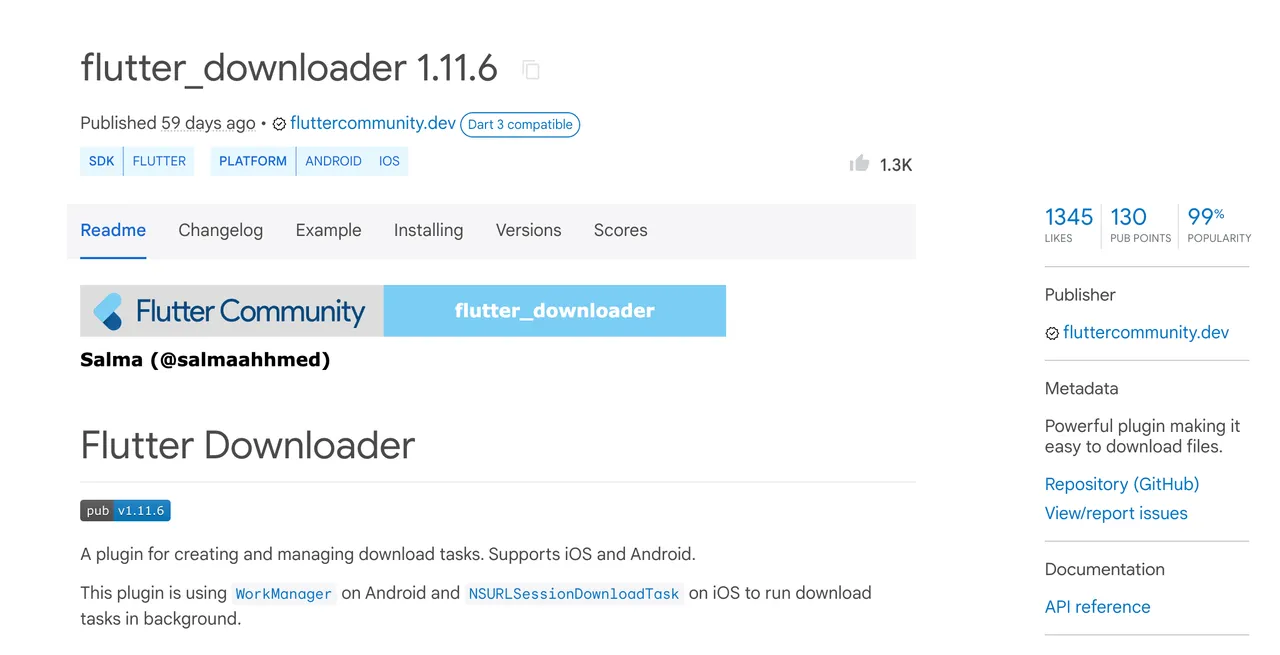Screen dimensions: 1280x655
Task: Click the Metadata sidebar heading
Action: [1081, 388]
